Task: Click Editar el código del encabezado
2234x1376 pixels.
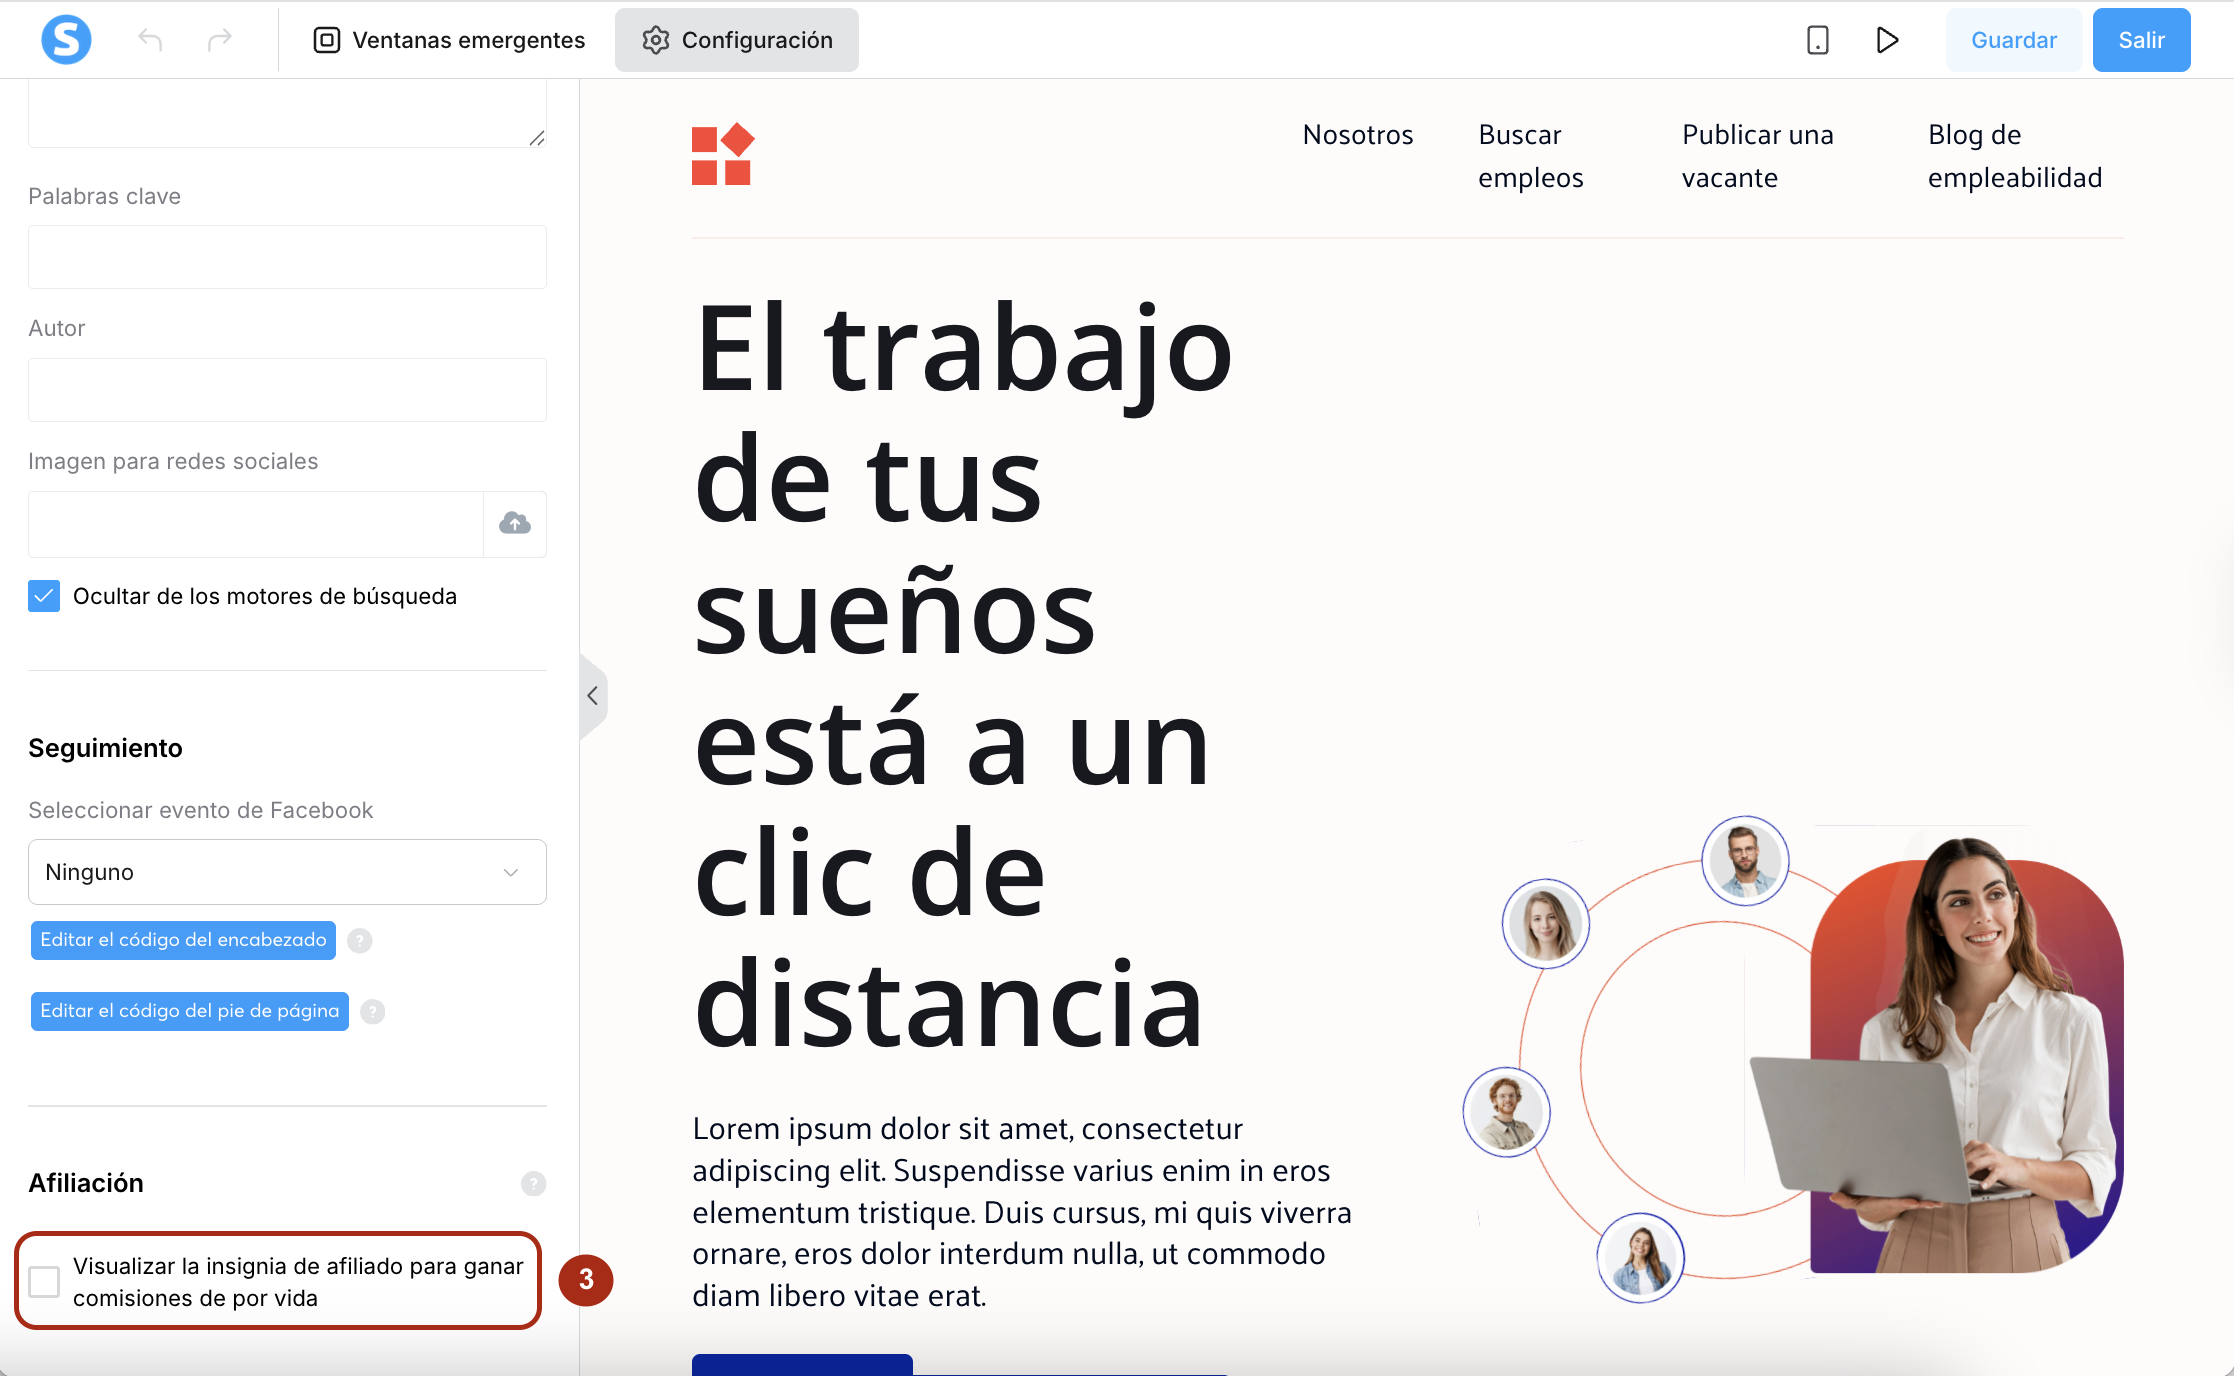Action: click(x=183, y=940)
